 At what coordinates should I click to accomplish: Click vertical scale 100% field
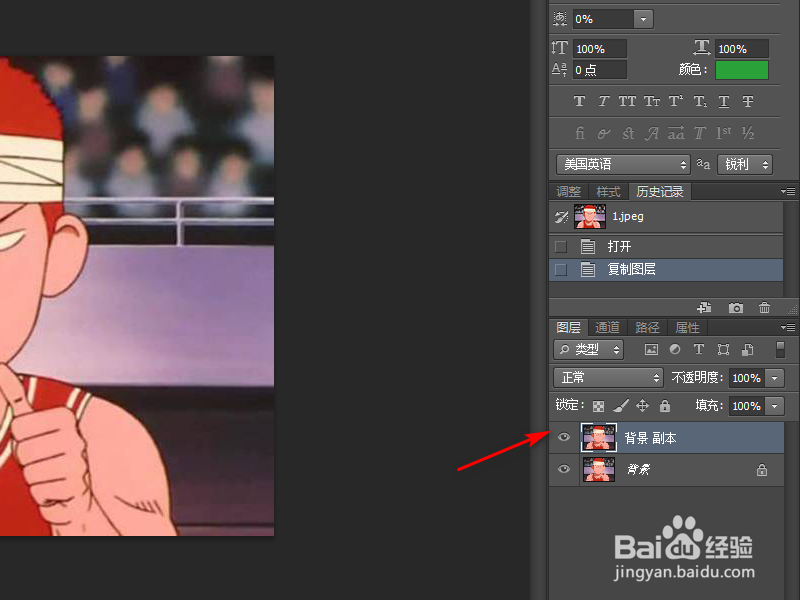(599, 49)
